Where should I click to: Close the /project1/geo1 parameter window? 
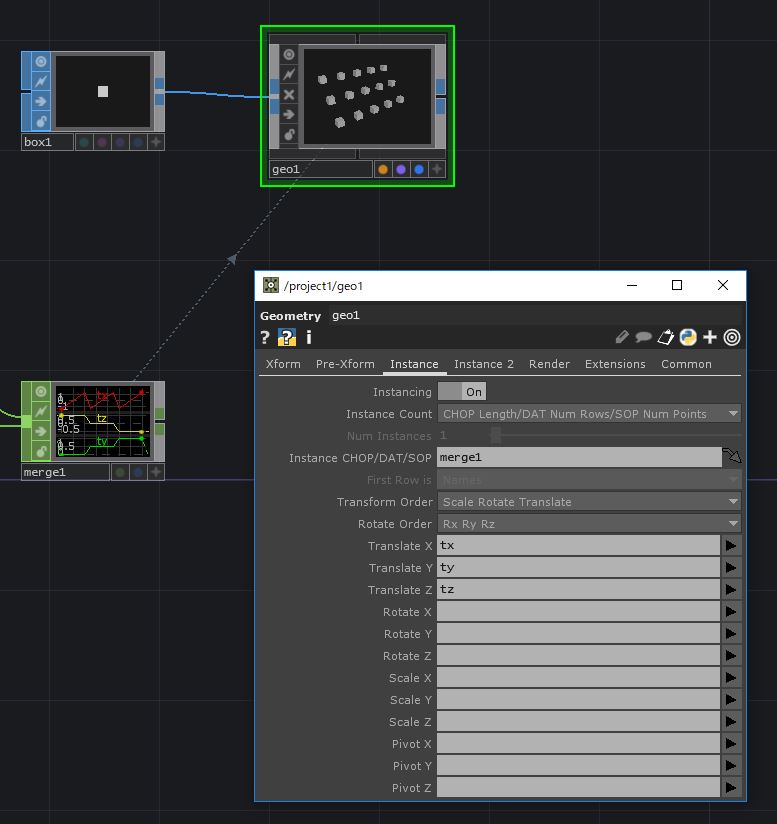pos(723,285)
